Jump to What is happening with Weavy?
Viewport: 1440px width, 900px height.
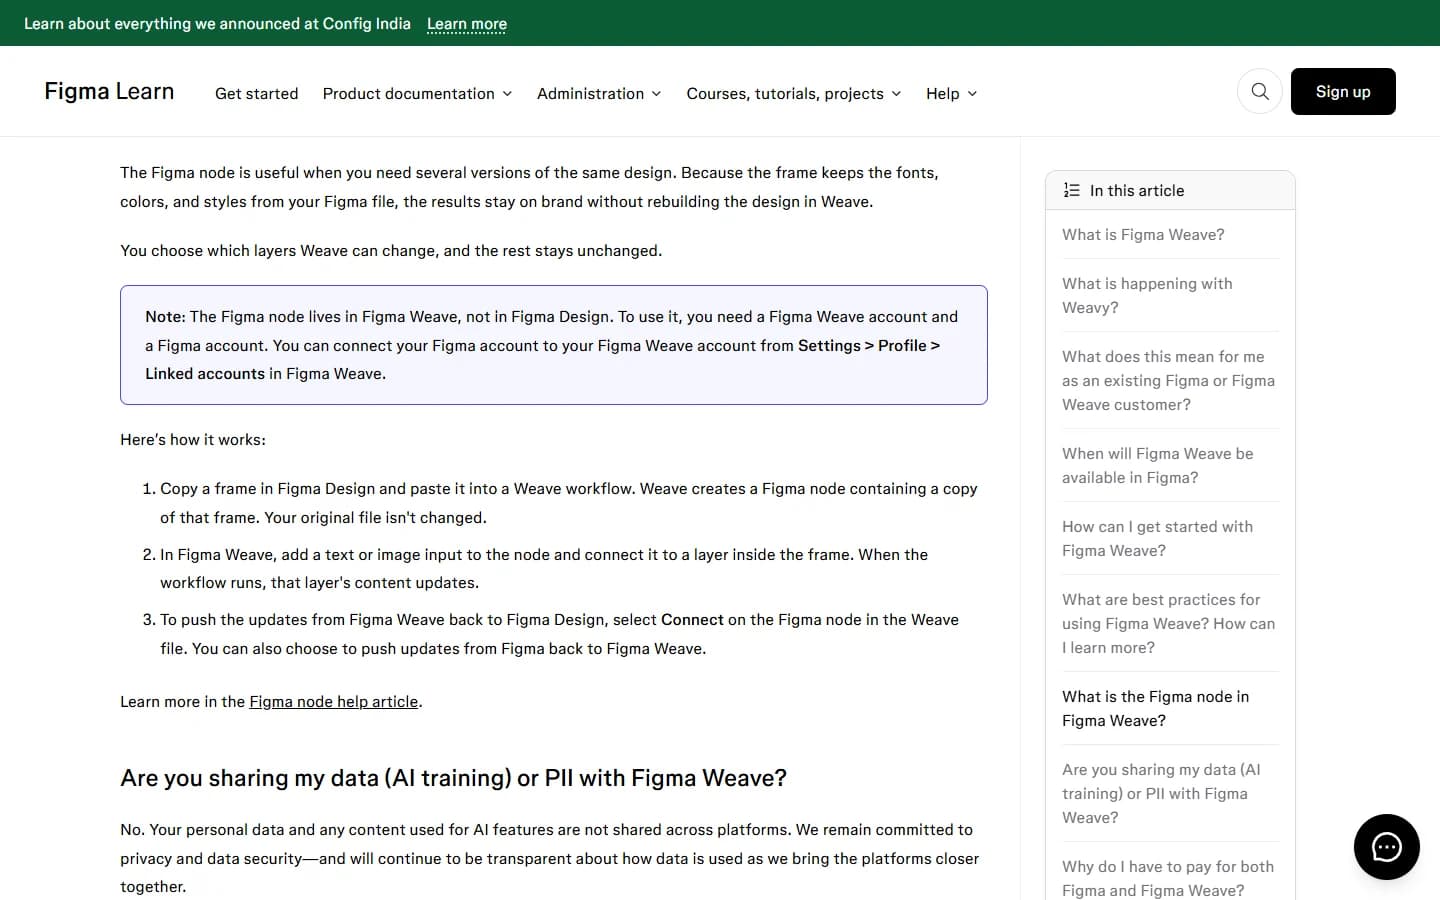pyautogui.click(x=1147, y=296)
